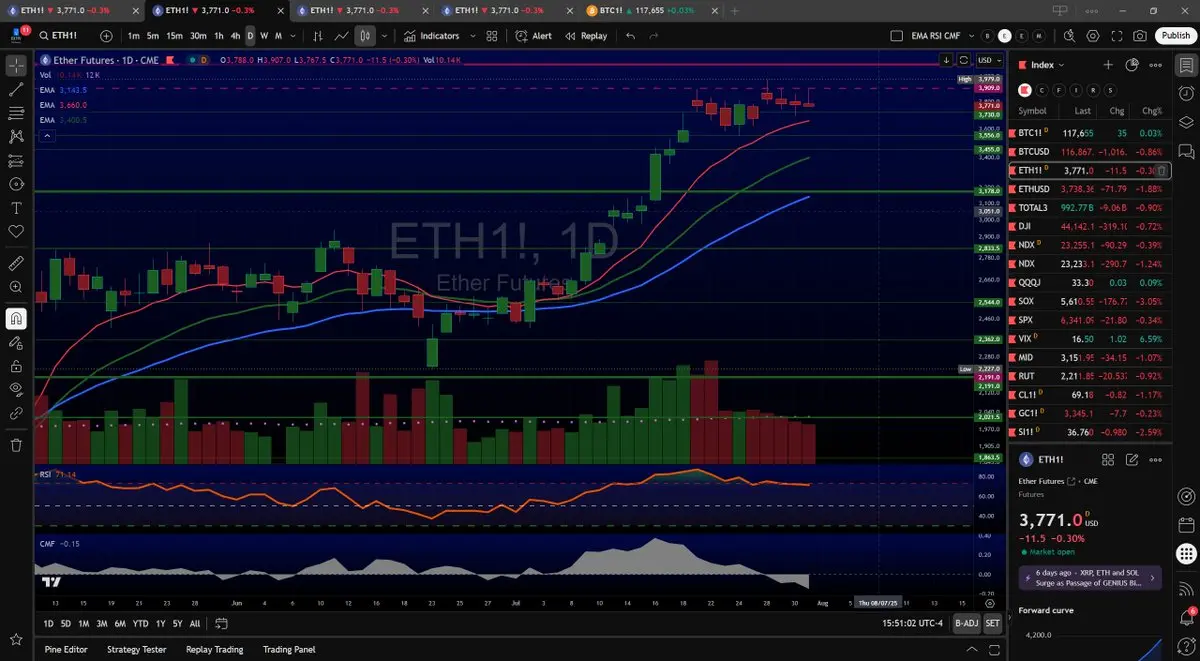Screen dimensions: 1200x661
Task: Choose the candlestick chart type
Action: 365,36
